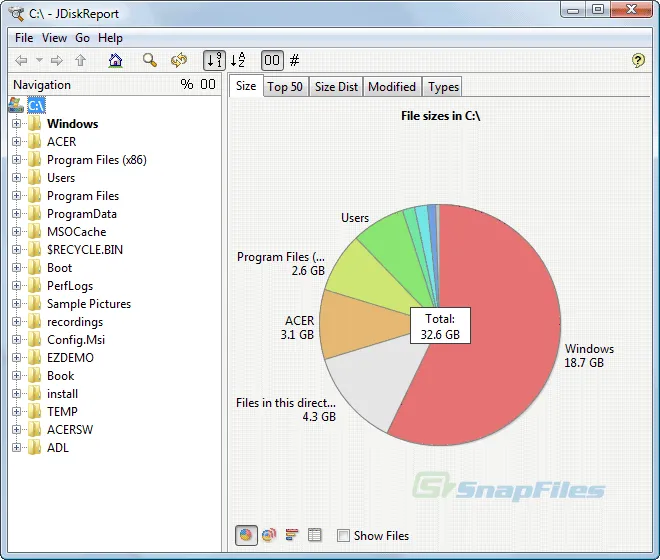660x560 pixels.
Task: Go up one directory level
Action: (x=80, y=61)
